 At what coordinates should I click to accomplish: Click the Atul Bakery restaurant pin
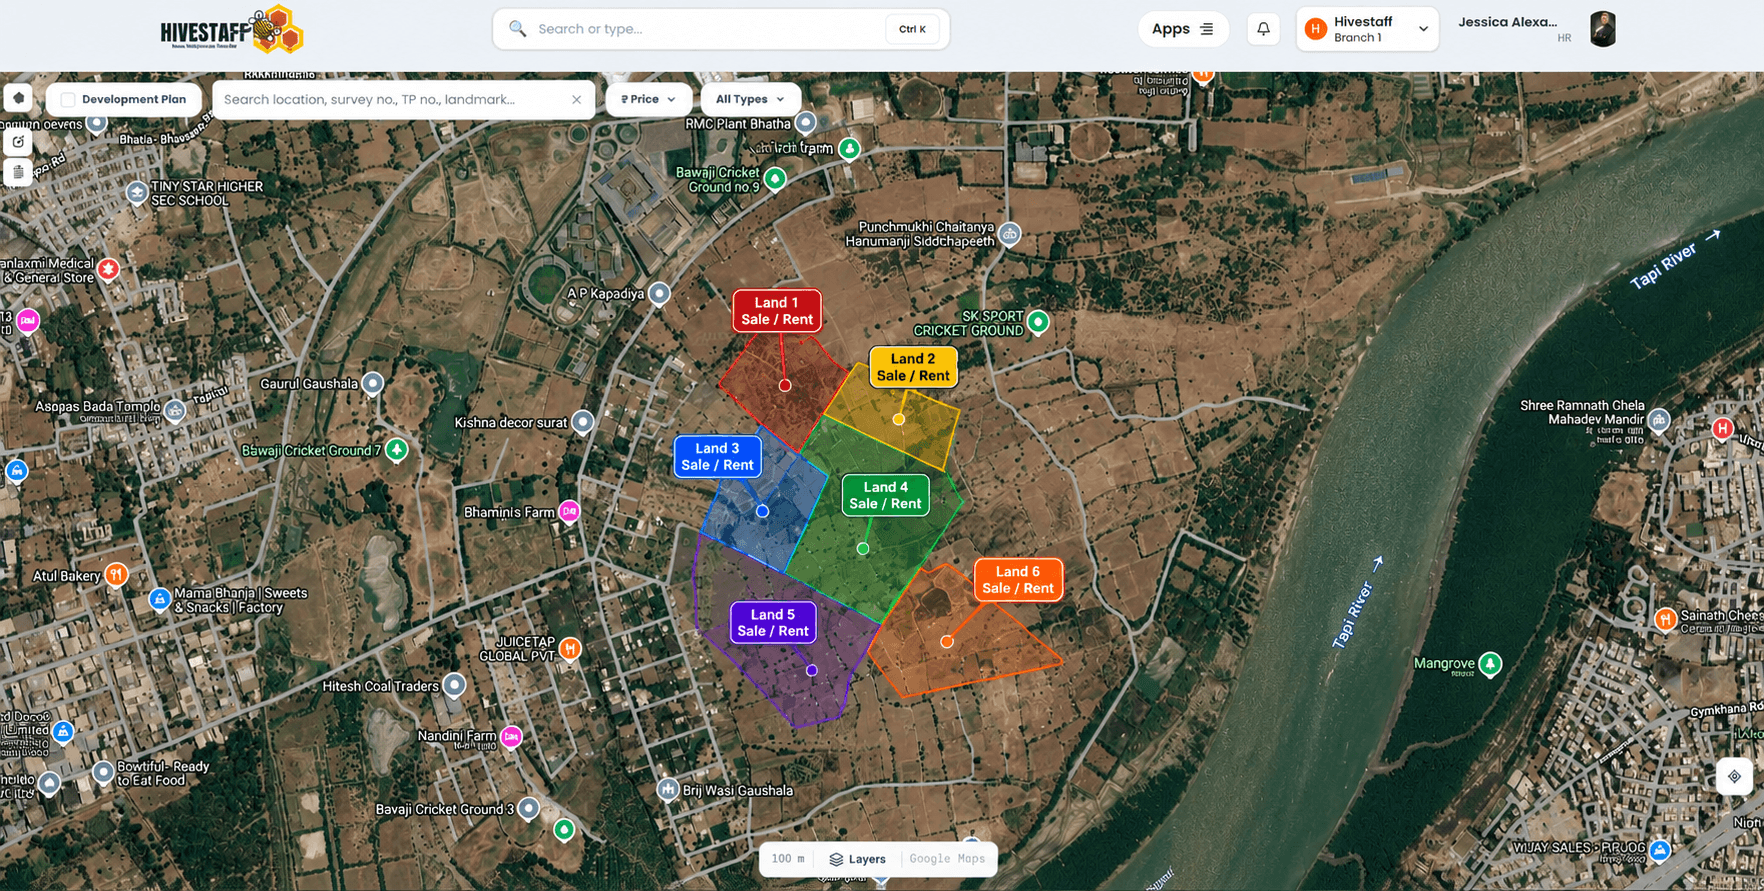[116, 575]
